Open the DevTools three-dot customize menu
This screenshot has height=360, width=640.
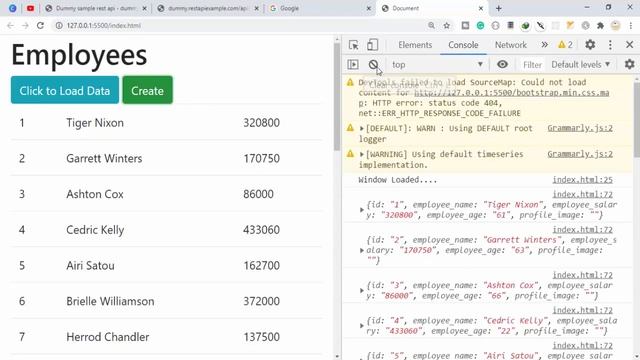click(610, 45)
